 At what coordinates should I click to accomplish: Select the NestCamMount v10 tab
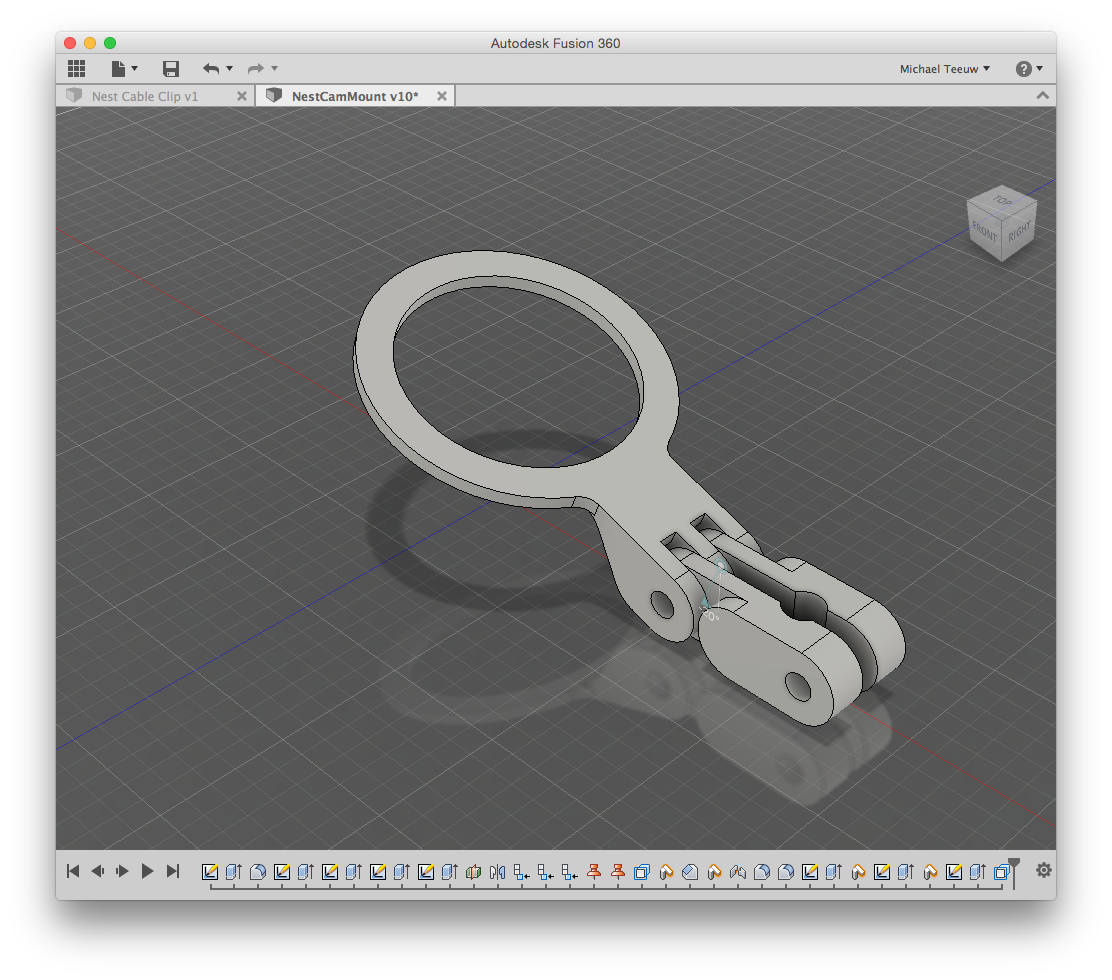[354, 96]
